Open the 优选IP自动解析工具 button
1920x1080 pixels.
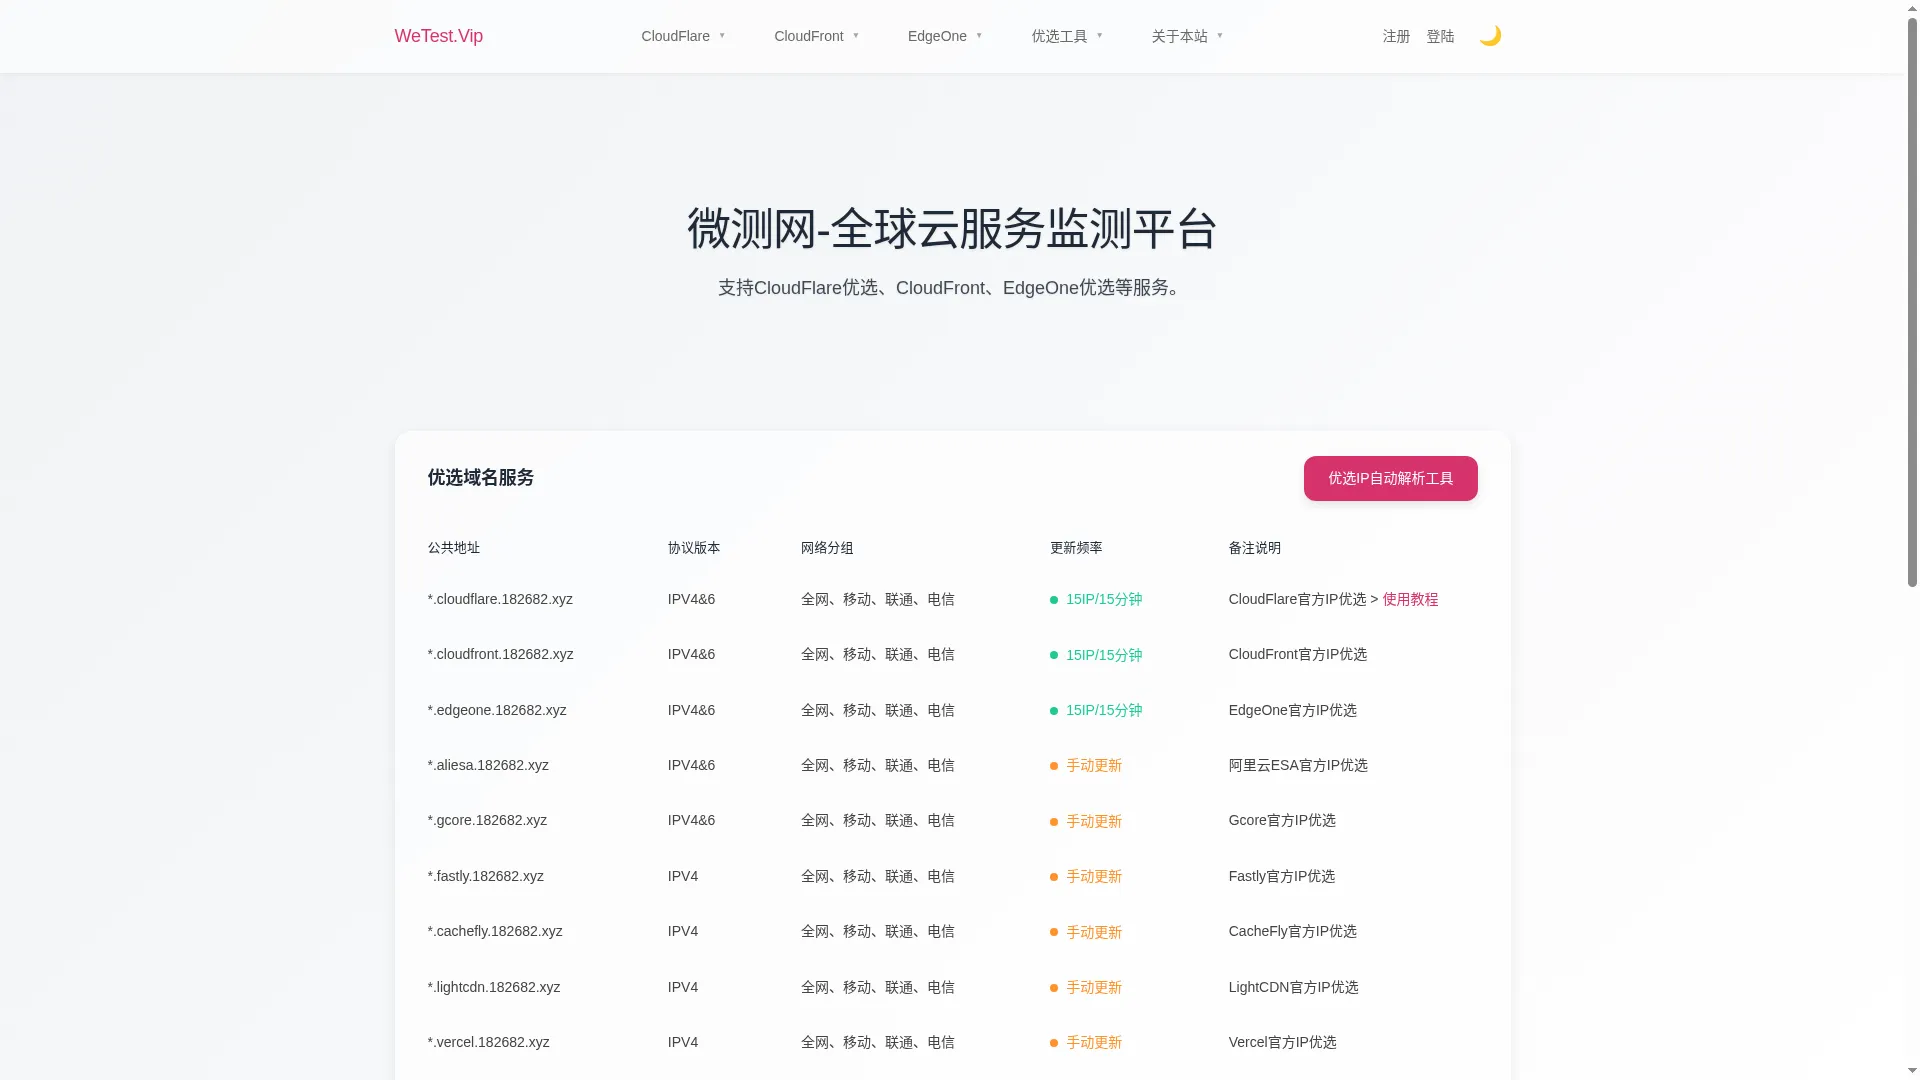[1390, 478]
